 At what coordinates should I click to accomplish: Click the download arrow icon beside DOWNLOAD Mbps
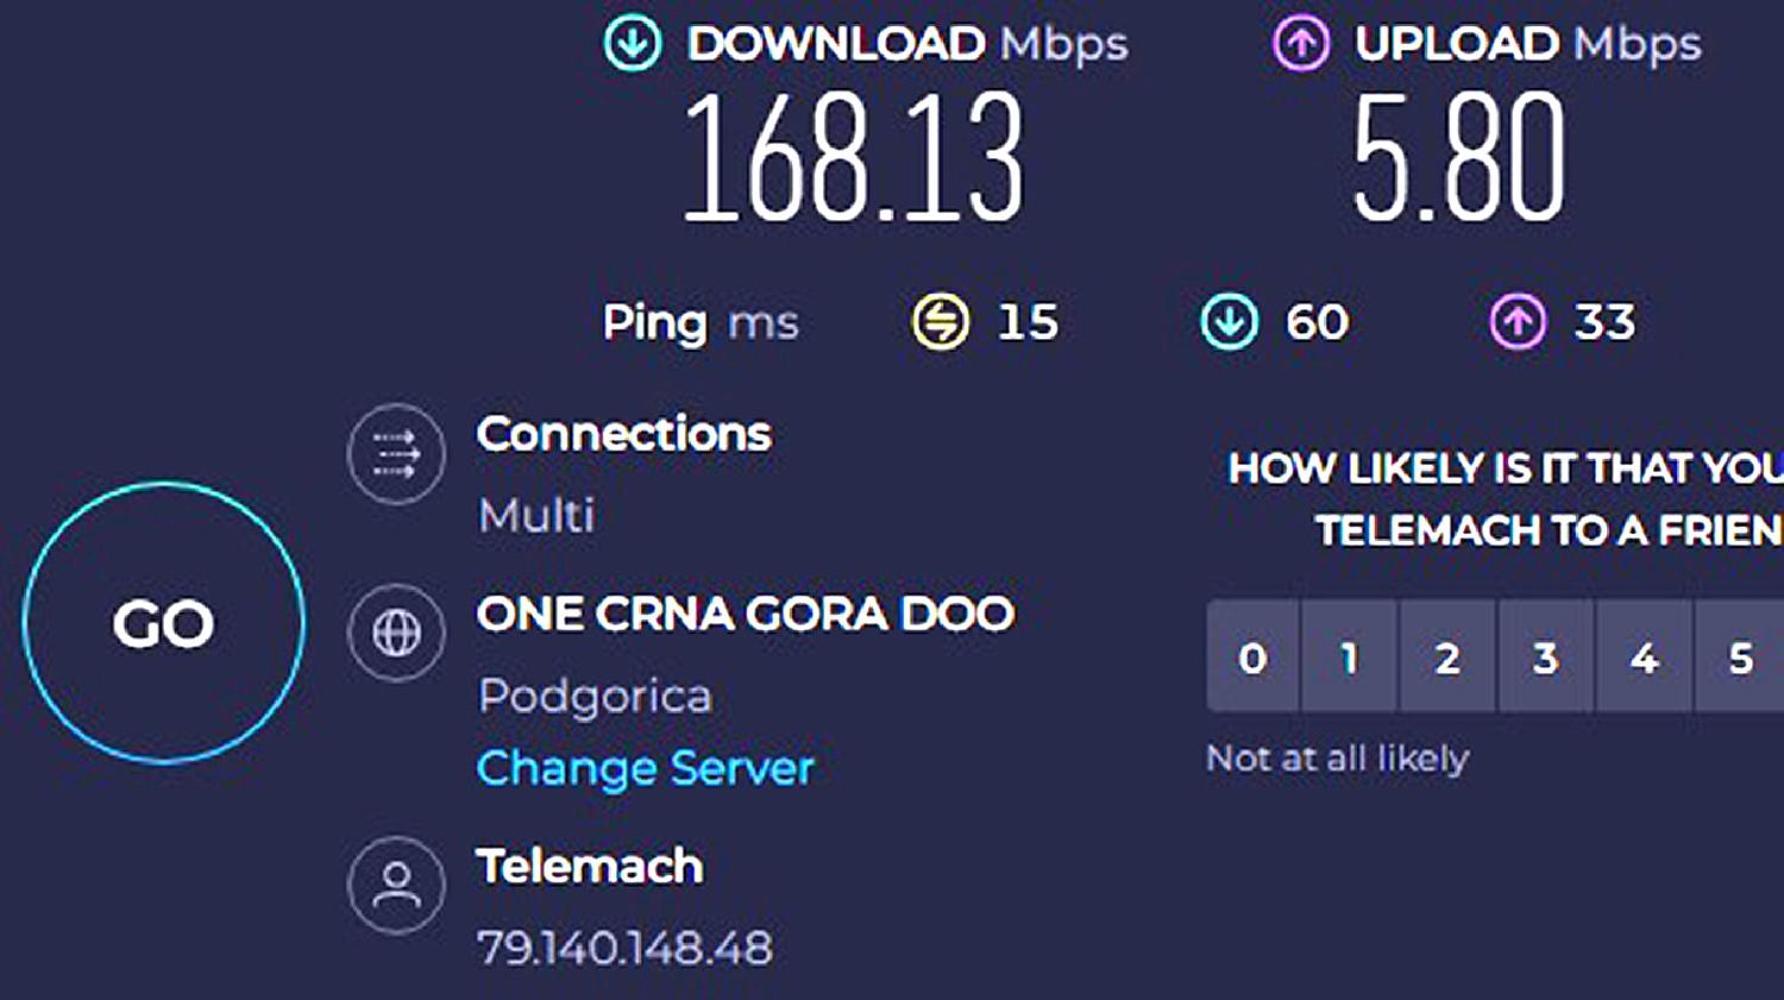coord(632,43)
